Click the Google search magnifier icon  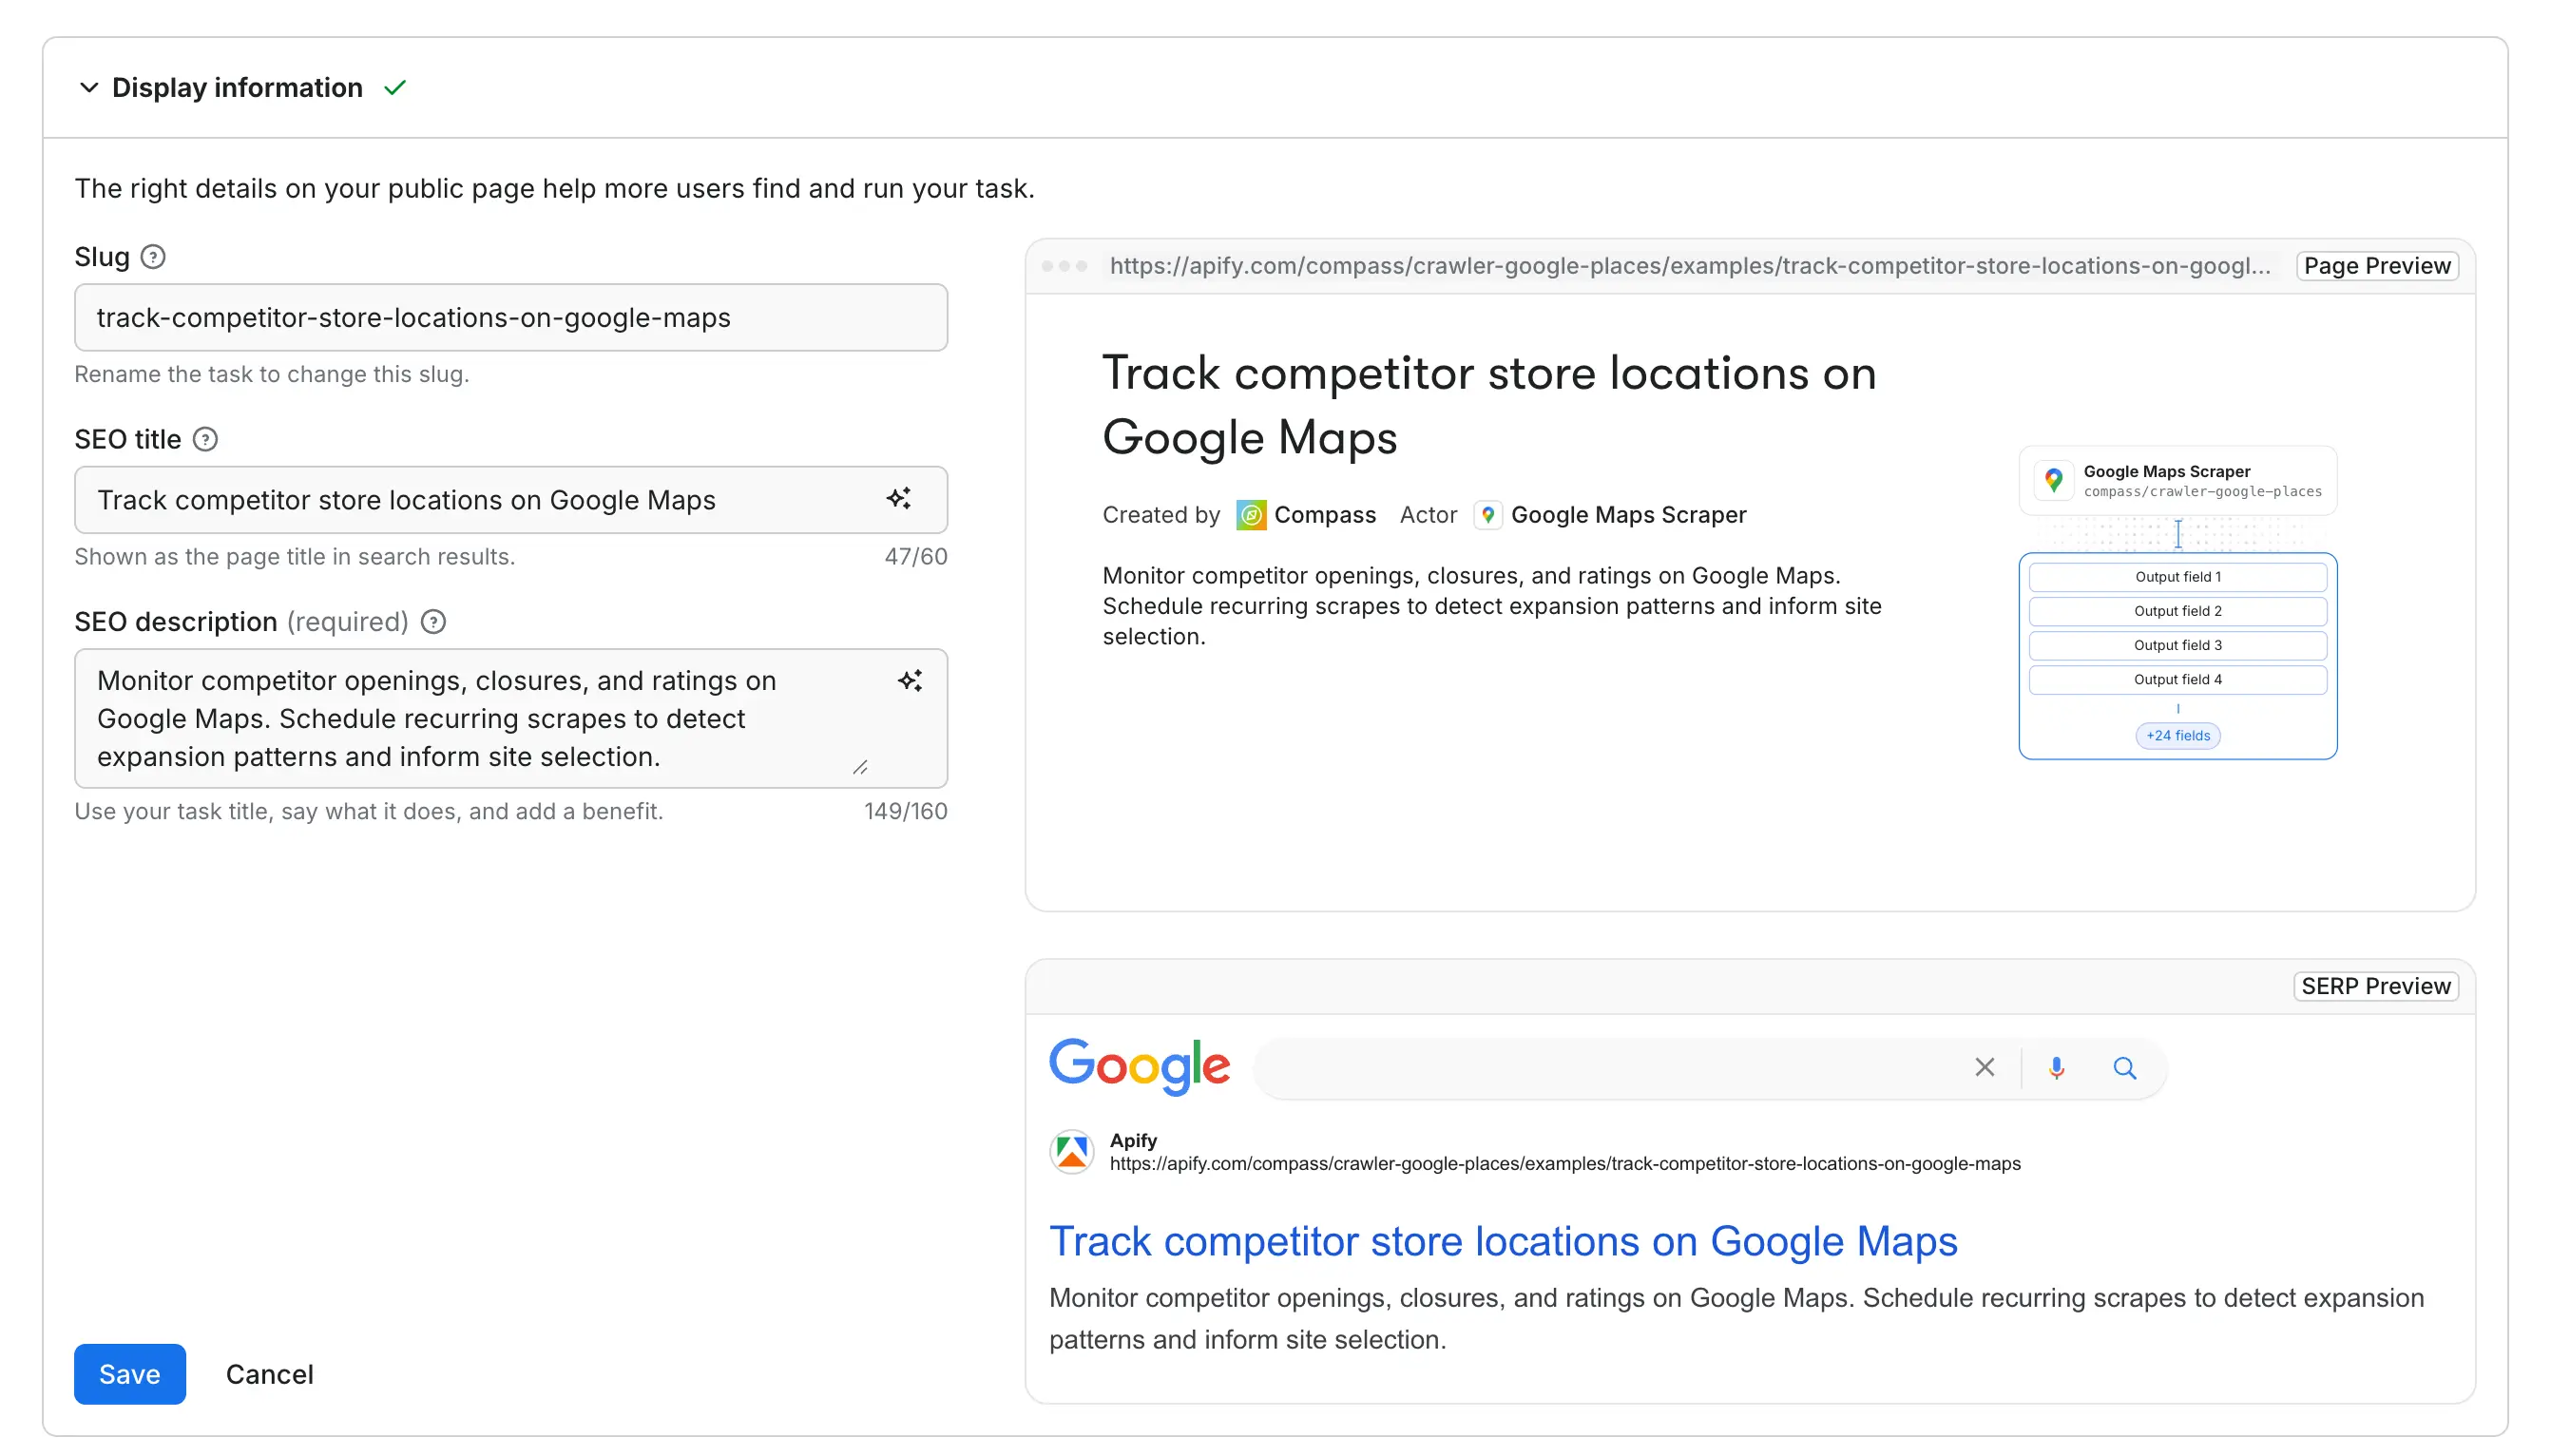pos(2125,1068)
